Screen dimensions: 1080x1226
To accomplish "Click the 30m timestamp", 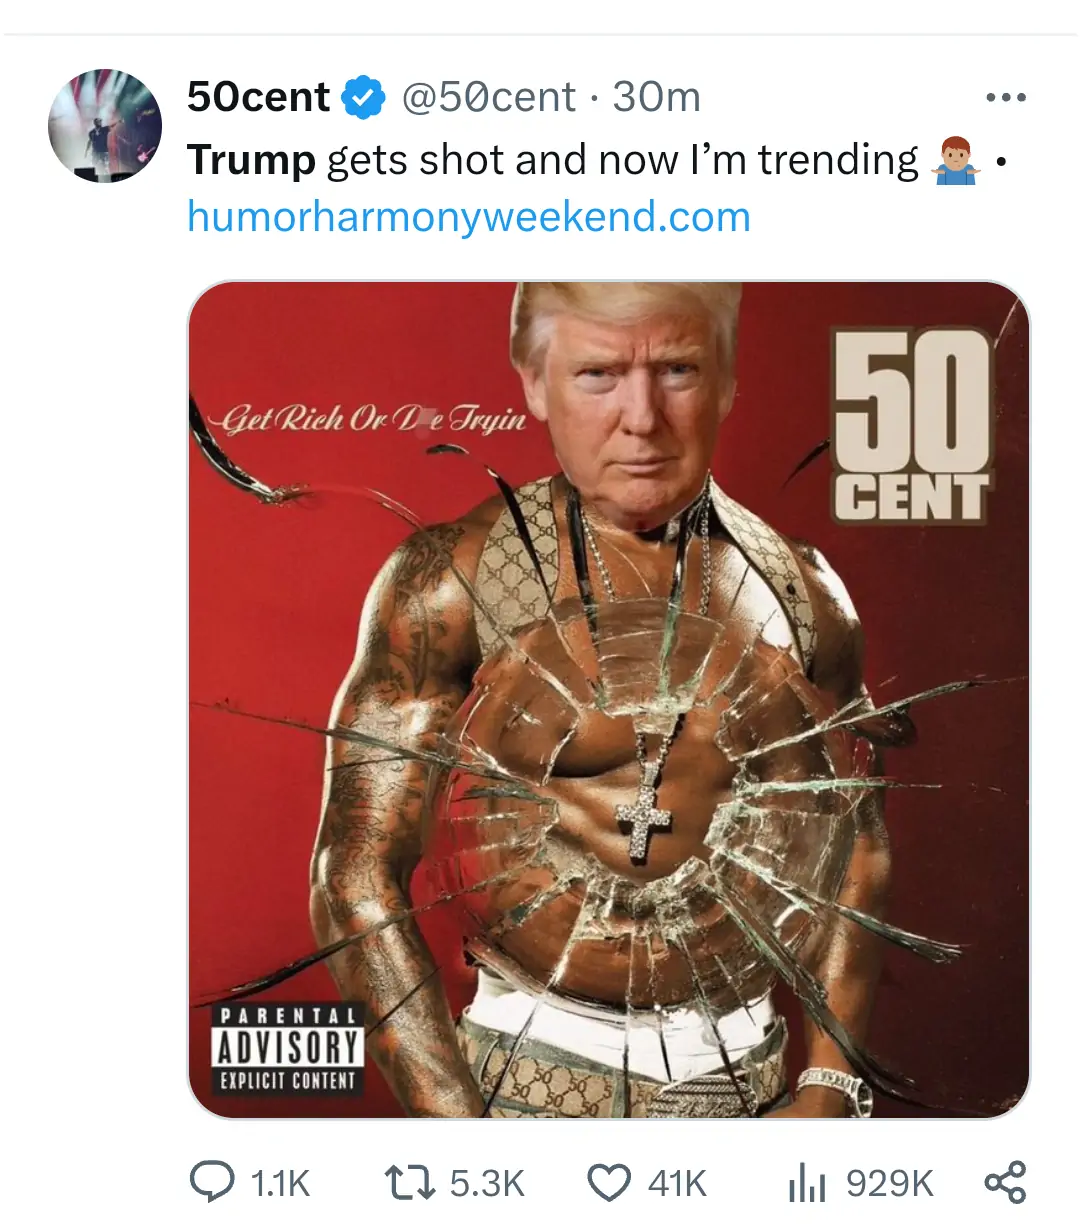I will click(656, 97).
